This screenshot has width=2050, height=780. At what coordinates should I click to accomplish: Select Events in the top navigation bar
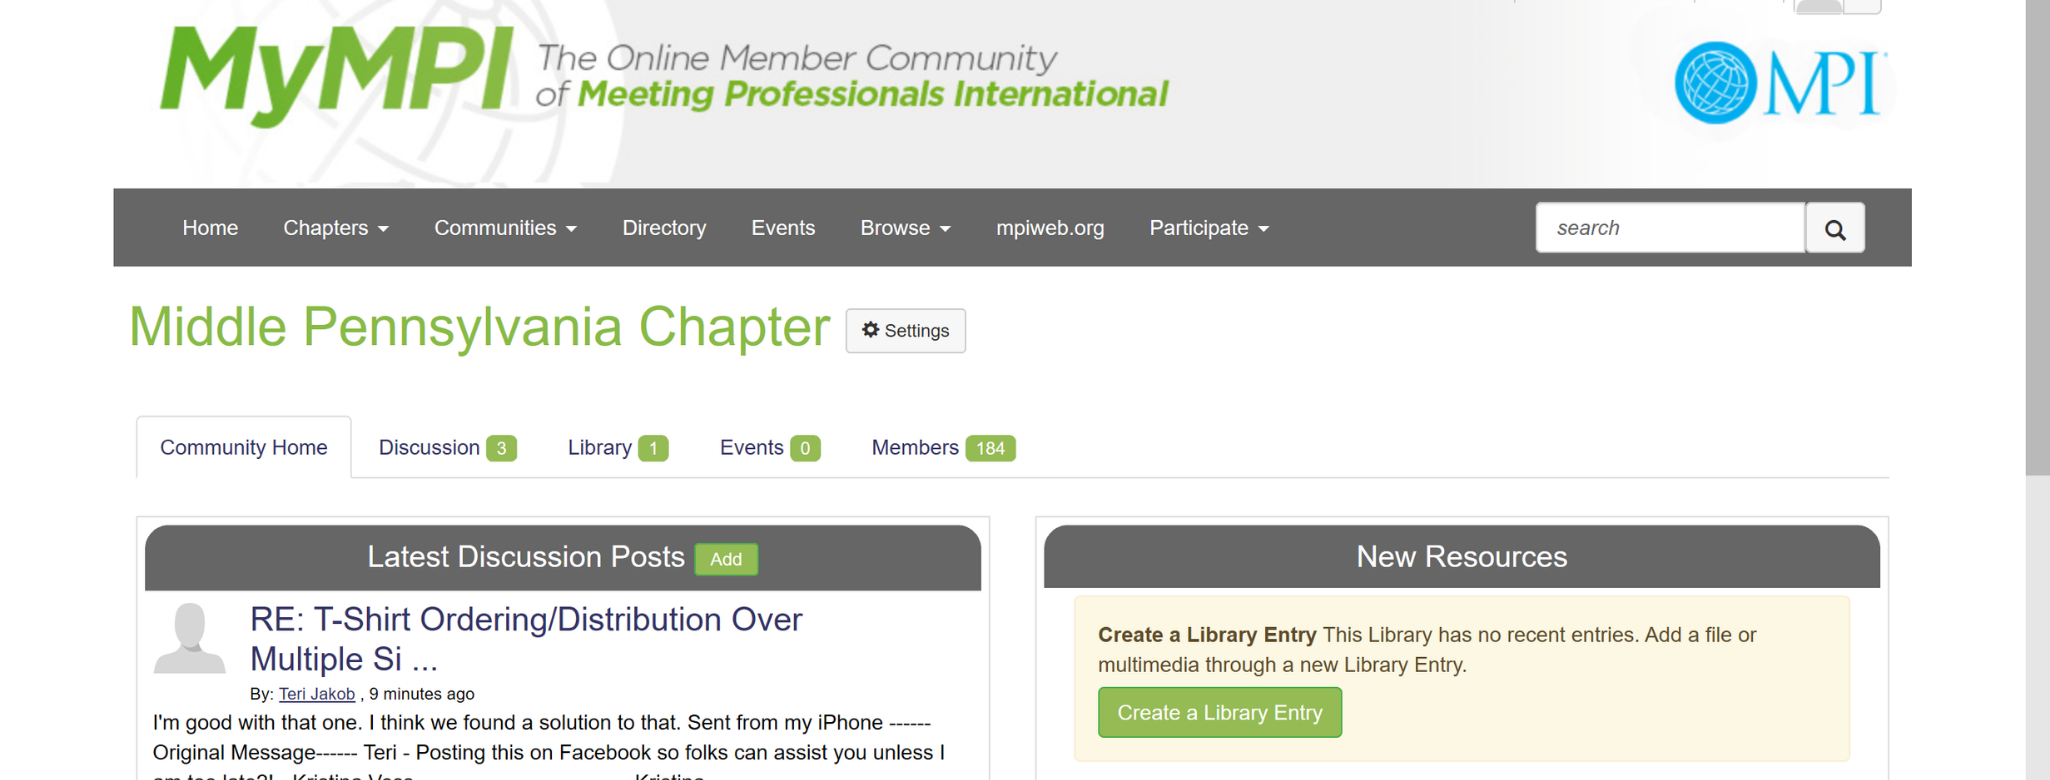(783, 228)
